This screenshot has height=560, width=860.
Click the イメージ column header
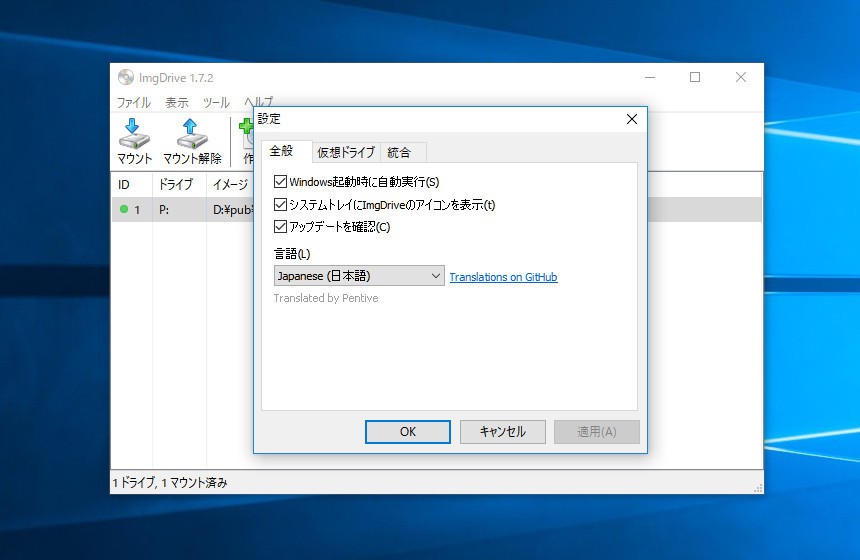[230, 185]
